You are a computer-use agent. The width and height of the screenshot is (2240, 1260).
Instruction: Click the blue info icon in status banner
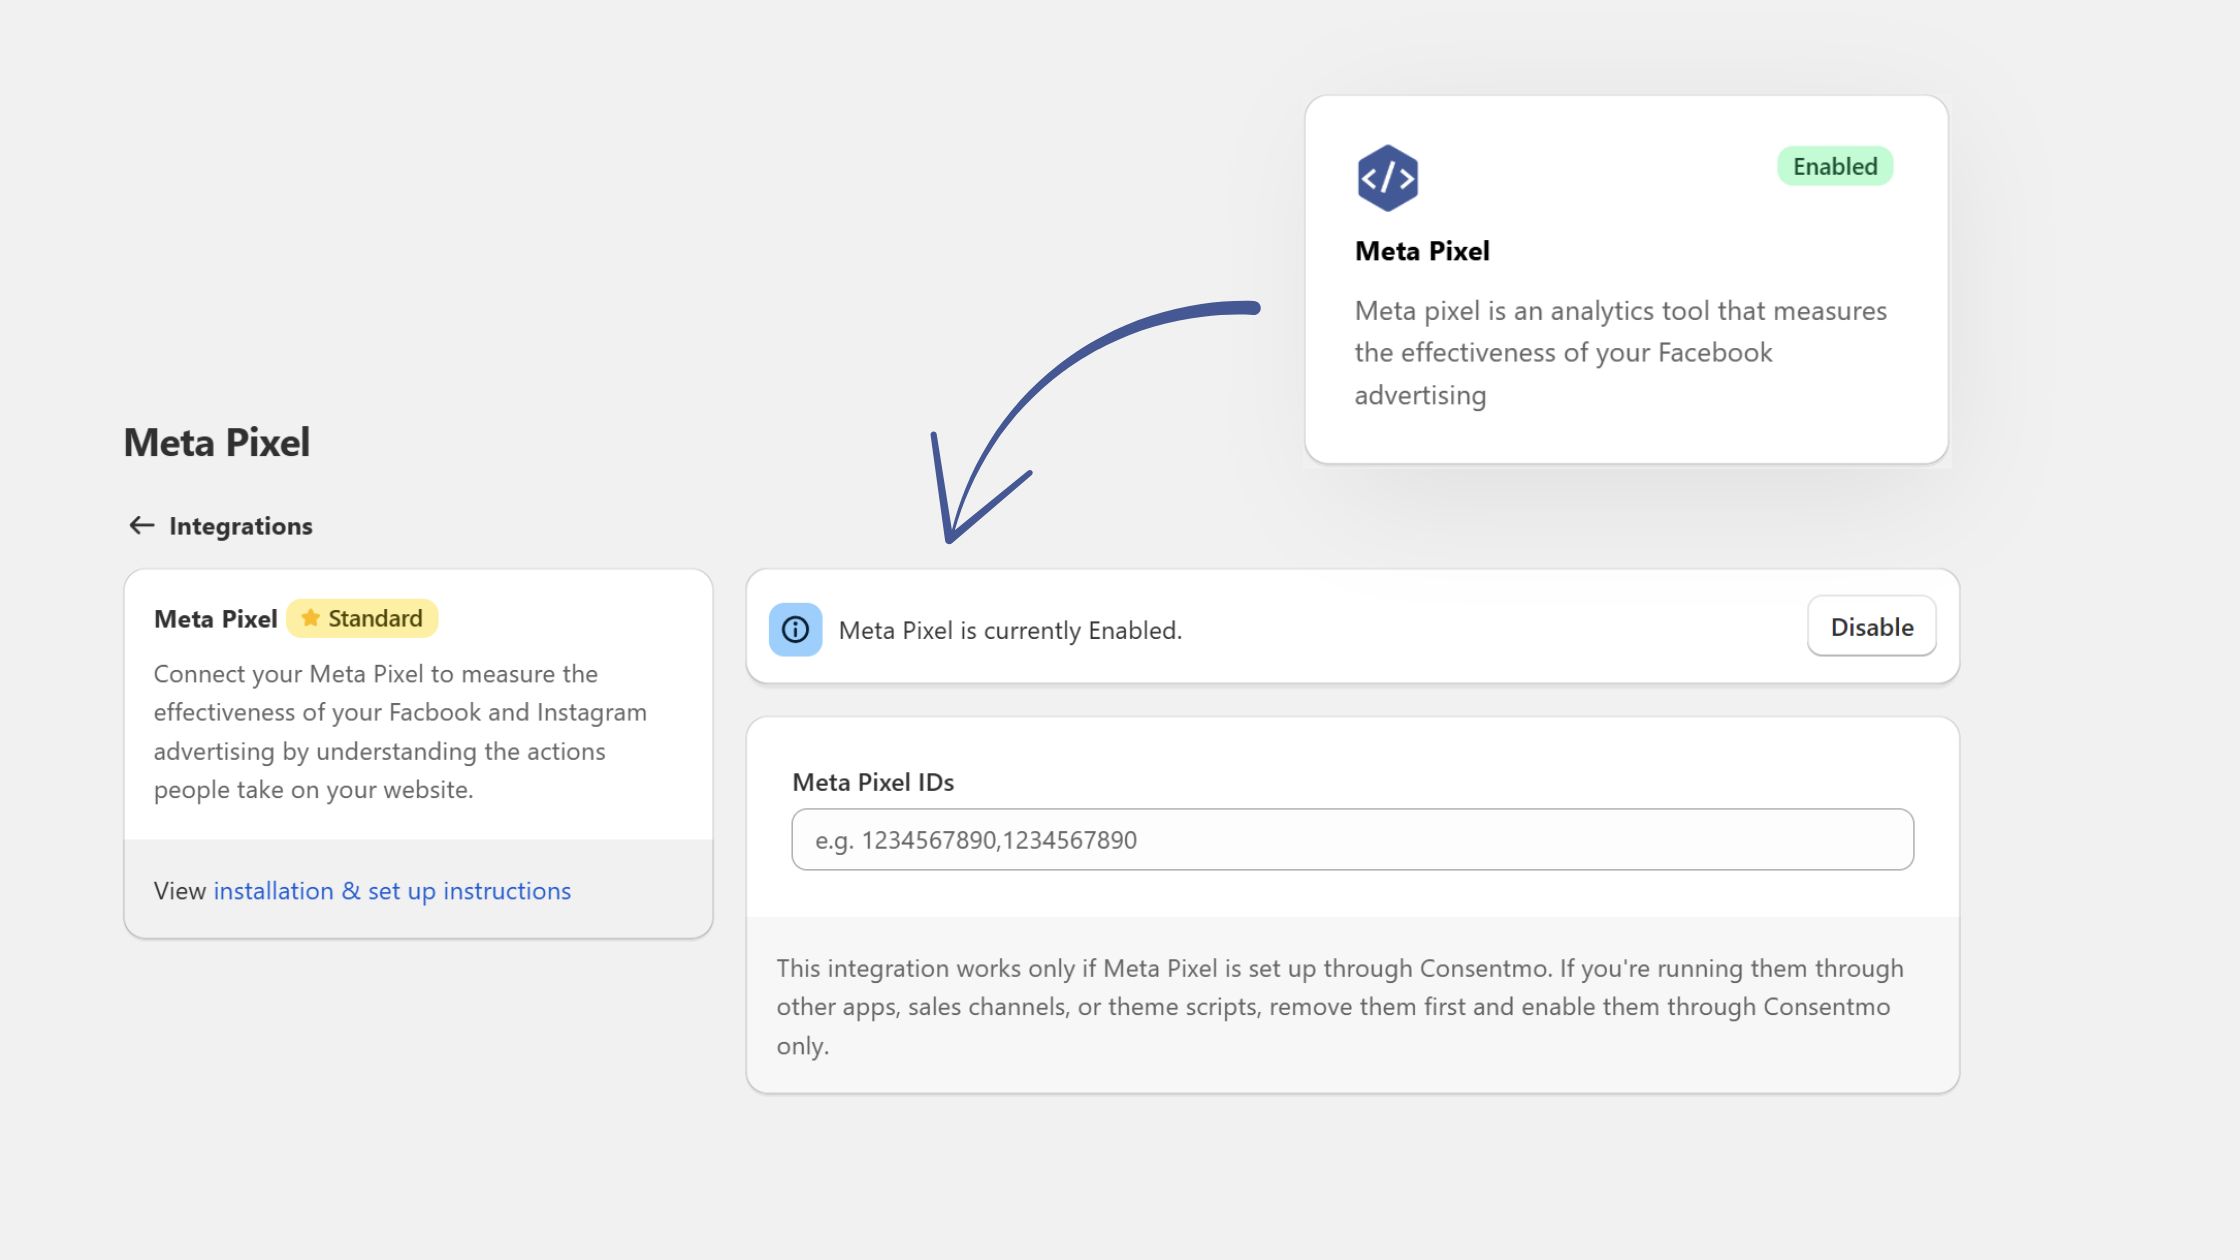(x=795, y=630)
